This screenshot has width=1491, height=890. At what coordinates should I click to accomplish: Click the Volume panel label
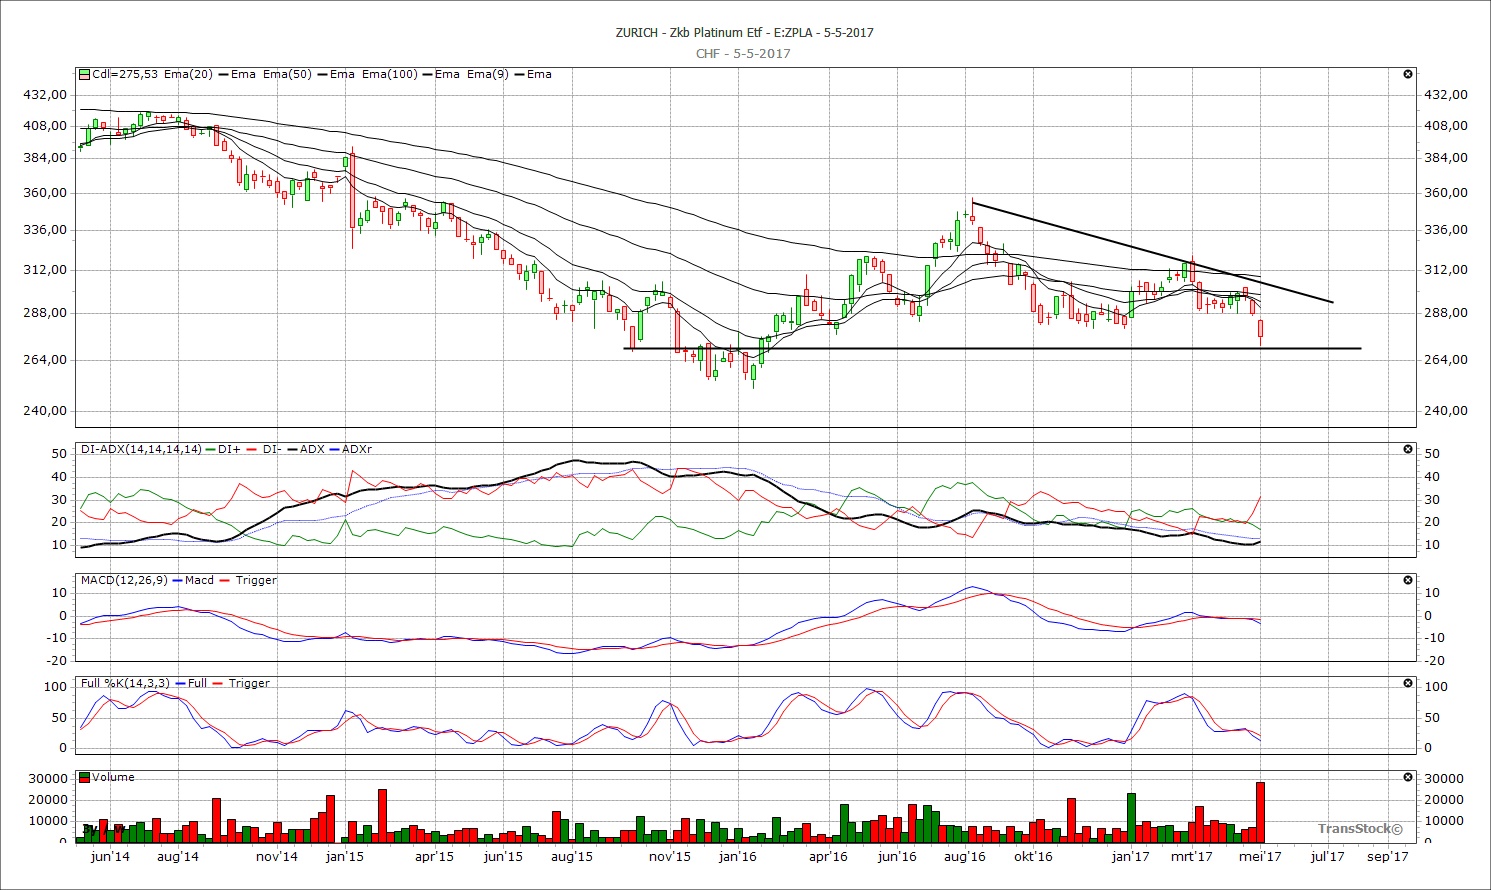(113, 777)
